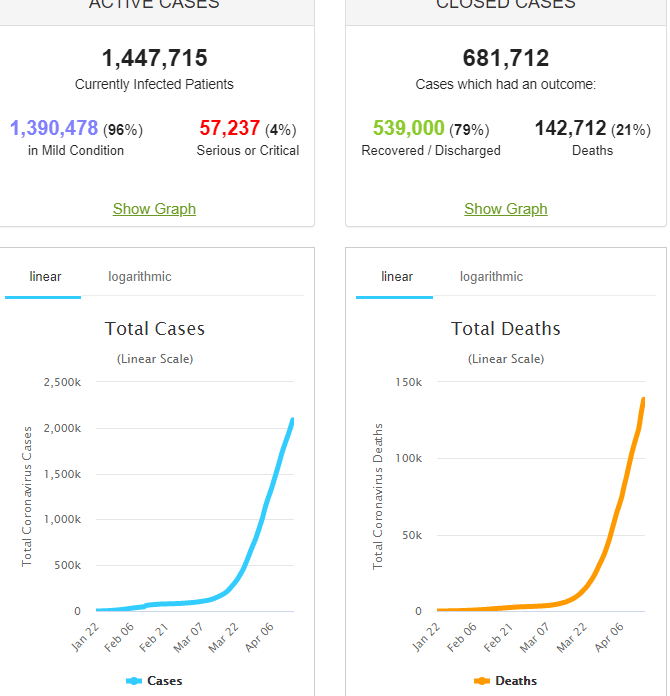Viewport: 670px width, 696px height.
Task: Click Apr 06 label on Total Cases axis
Action: (x=258, y=636)
